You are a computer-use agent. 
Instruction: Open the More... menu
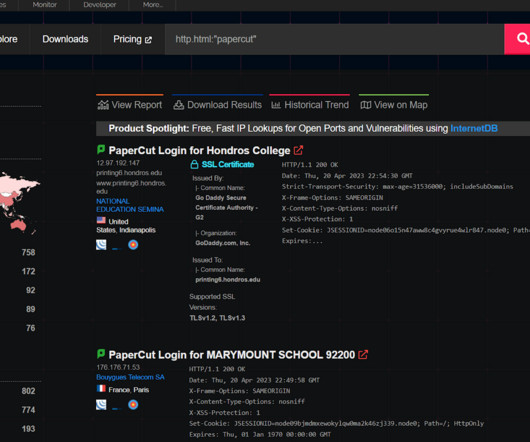(153, 5)
